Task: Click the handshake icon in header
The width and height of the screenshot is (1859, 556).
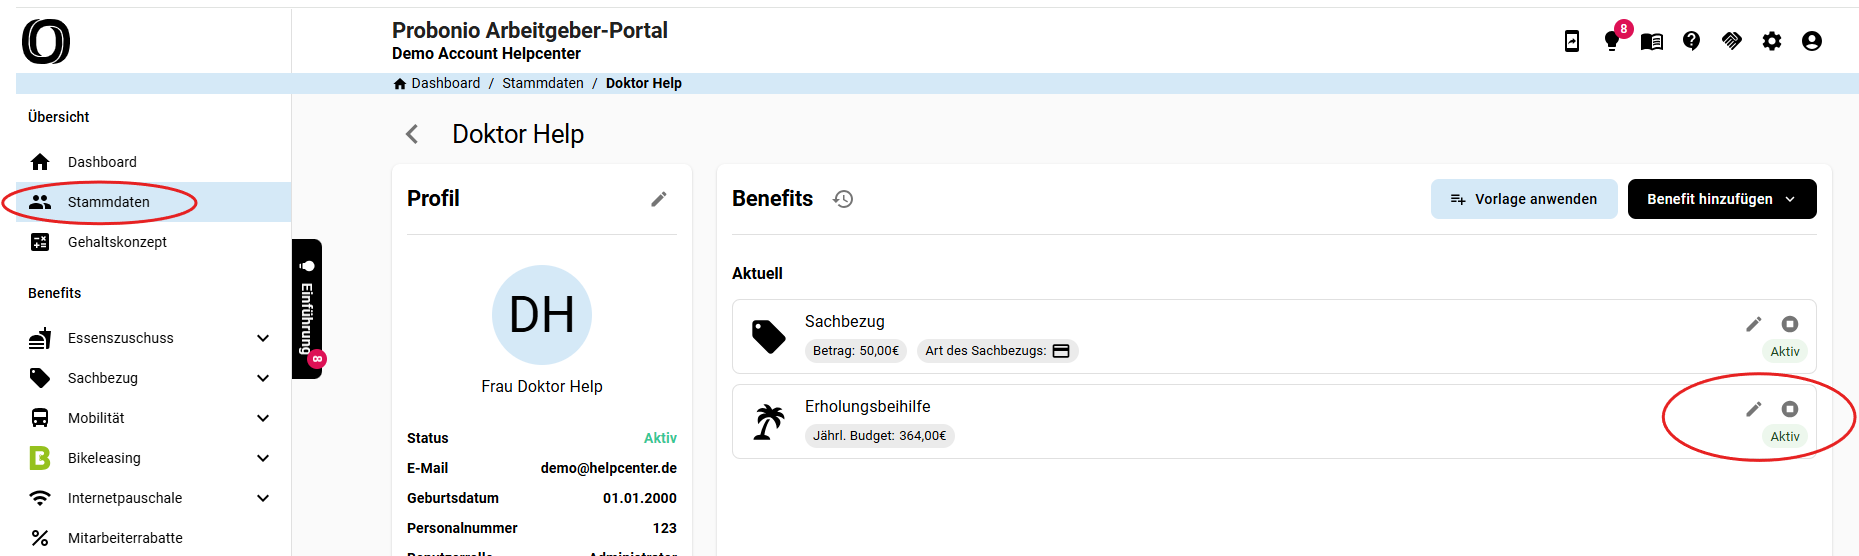Action: tap(1732, 41)
